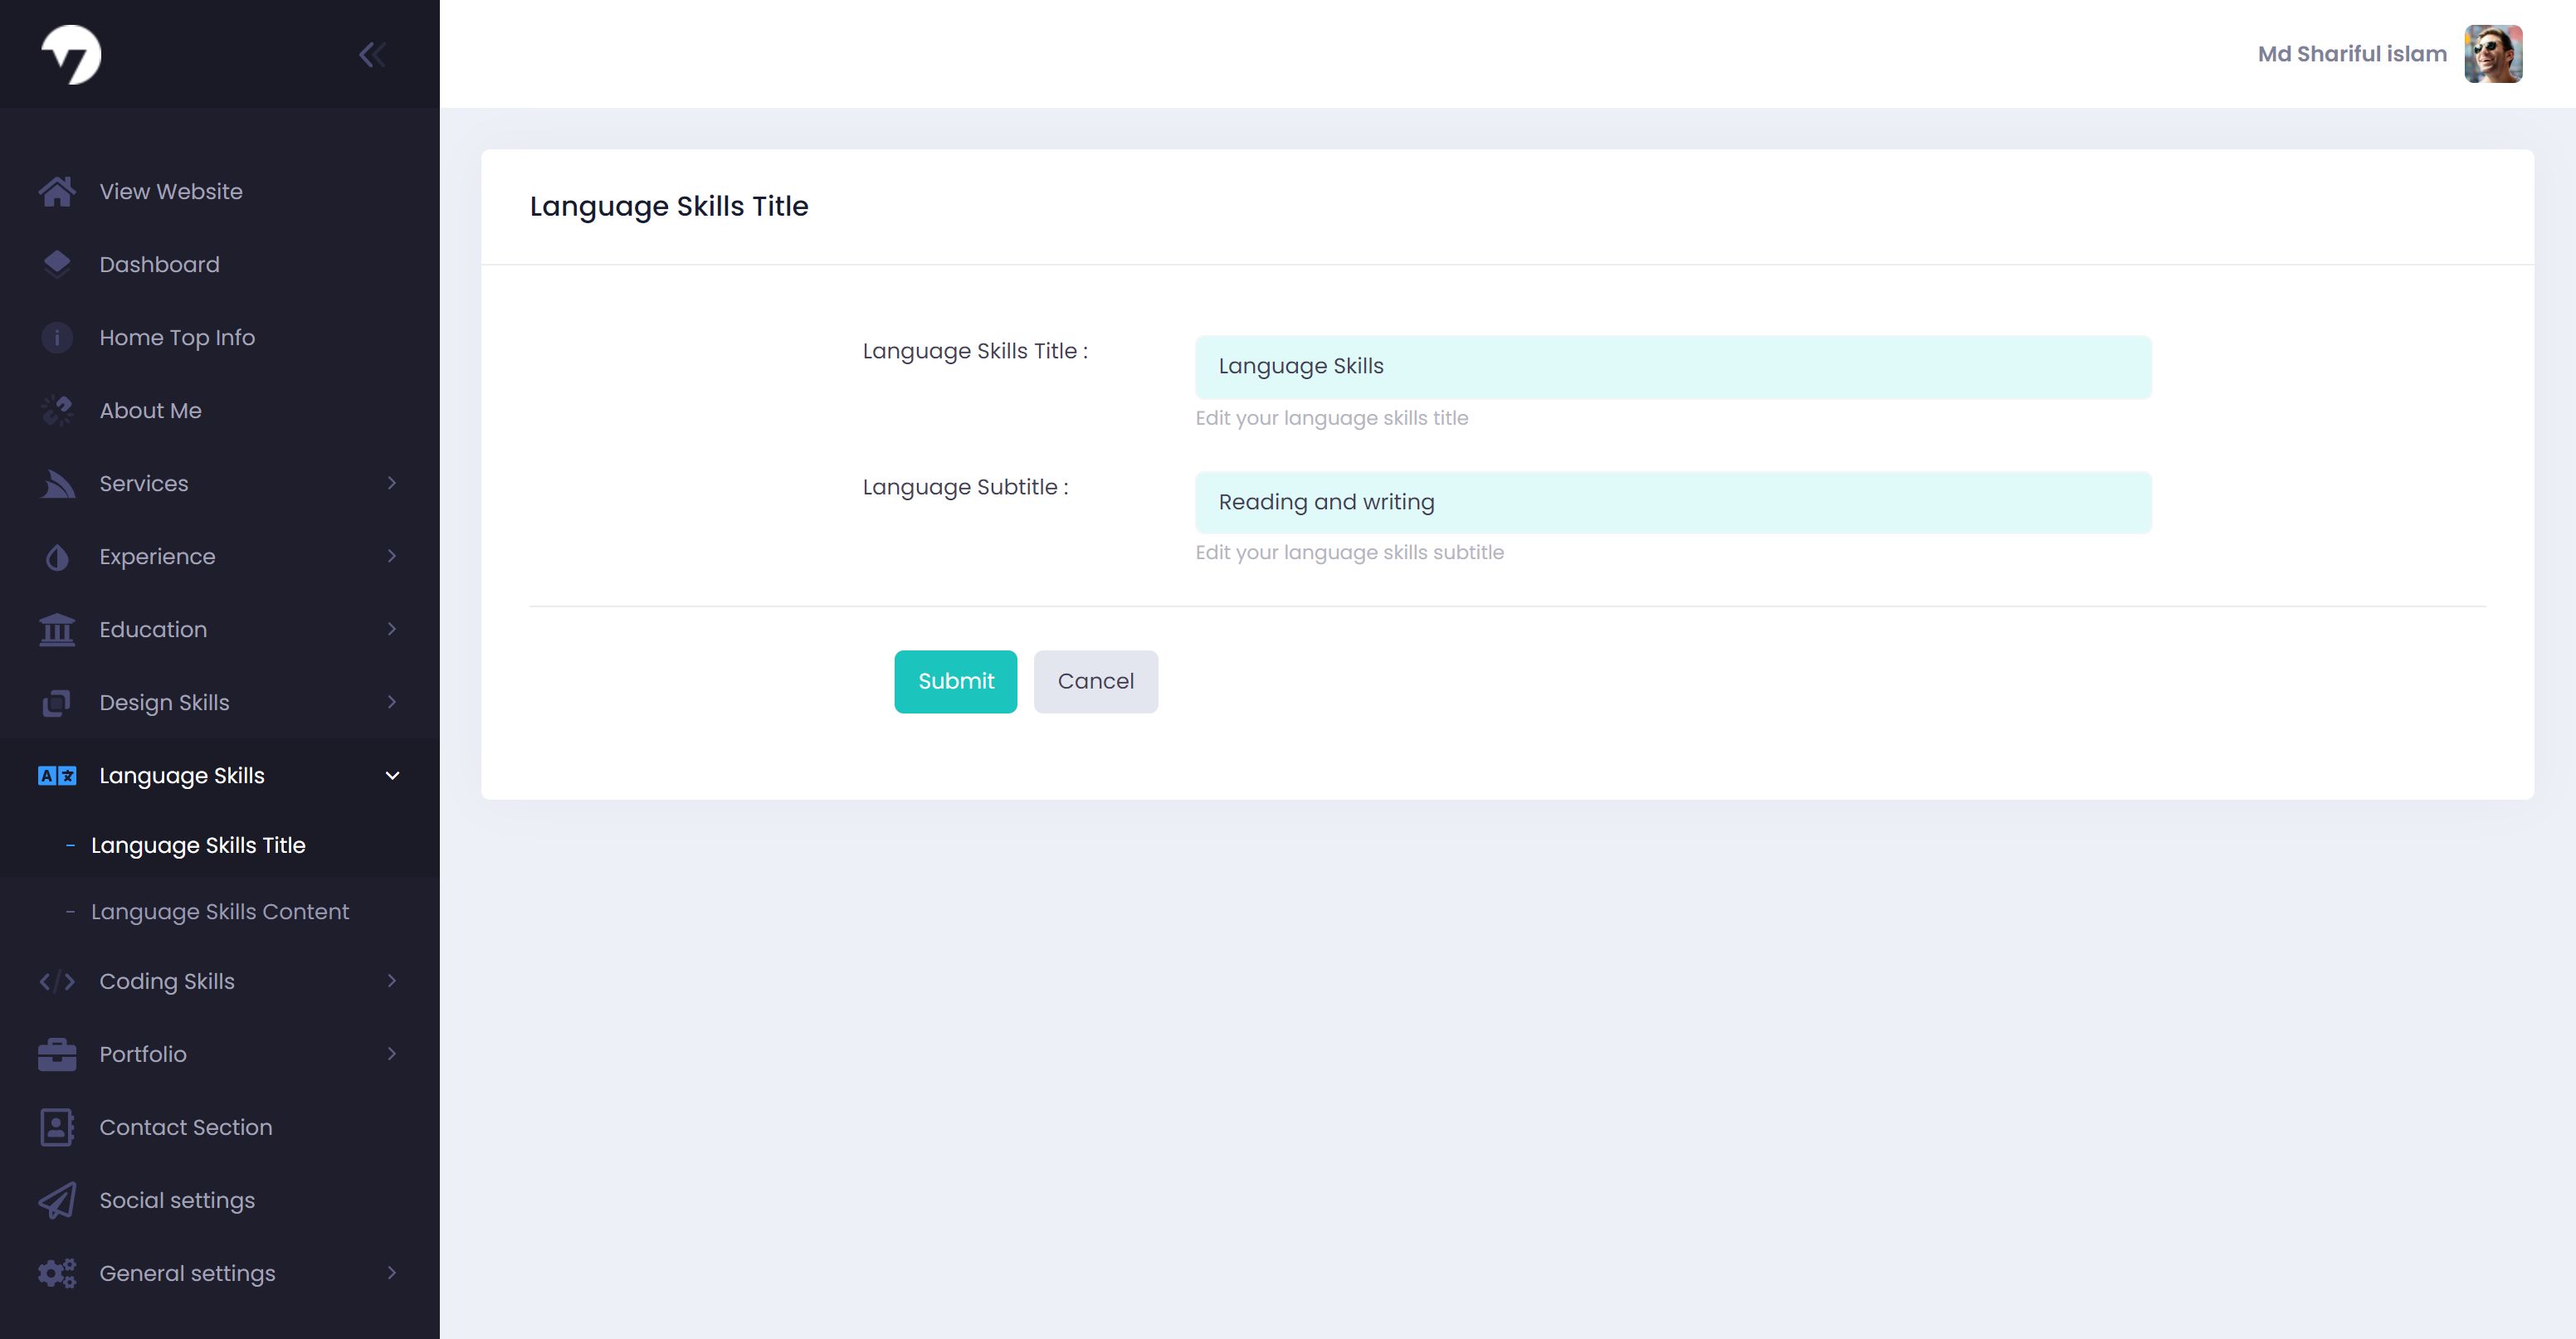
Task: Click the Language Skills Title card heading
Action: point(669,206)
